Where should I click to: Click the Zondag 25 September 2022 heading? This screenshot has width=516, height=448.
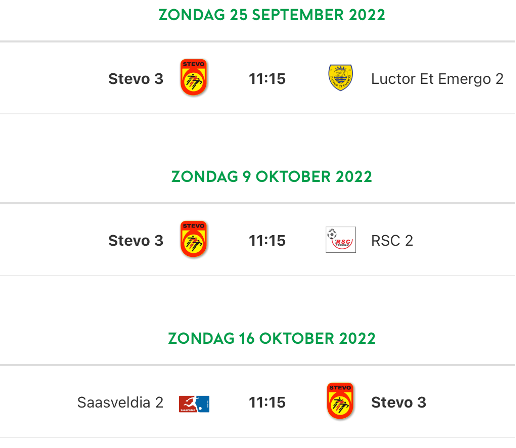[272, 15]
